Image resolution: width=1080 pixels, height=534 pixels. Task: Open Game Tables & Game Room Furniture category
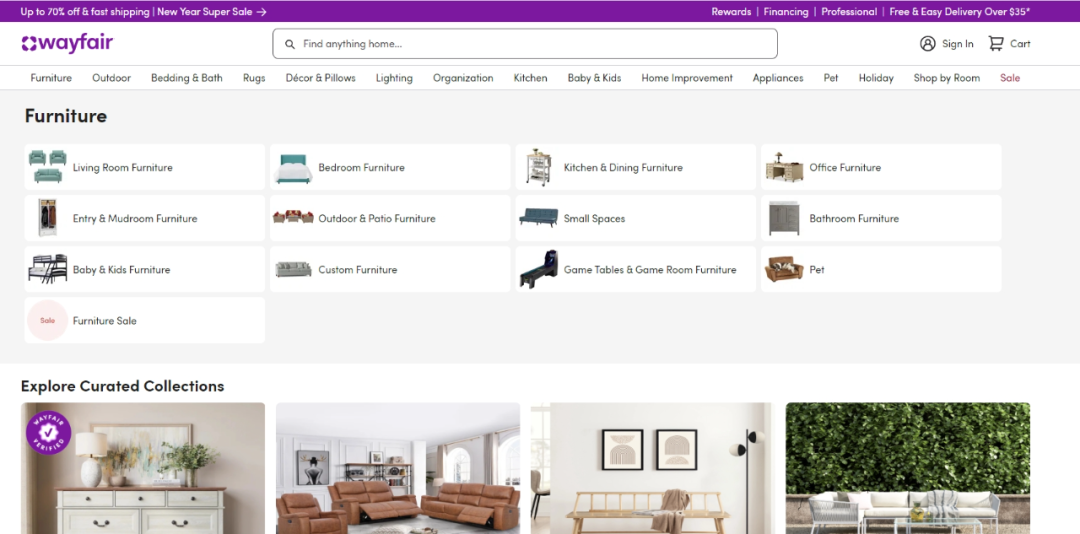[x=636, y=269]
